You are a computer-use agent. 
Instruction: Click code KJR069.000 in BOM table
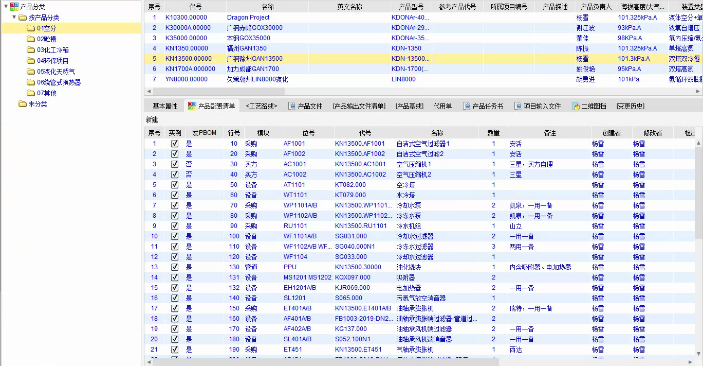352,288
